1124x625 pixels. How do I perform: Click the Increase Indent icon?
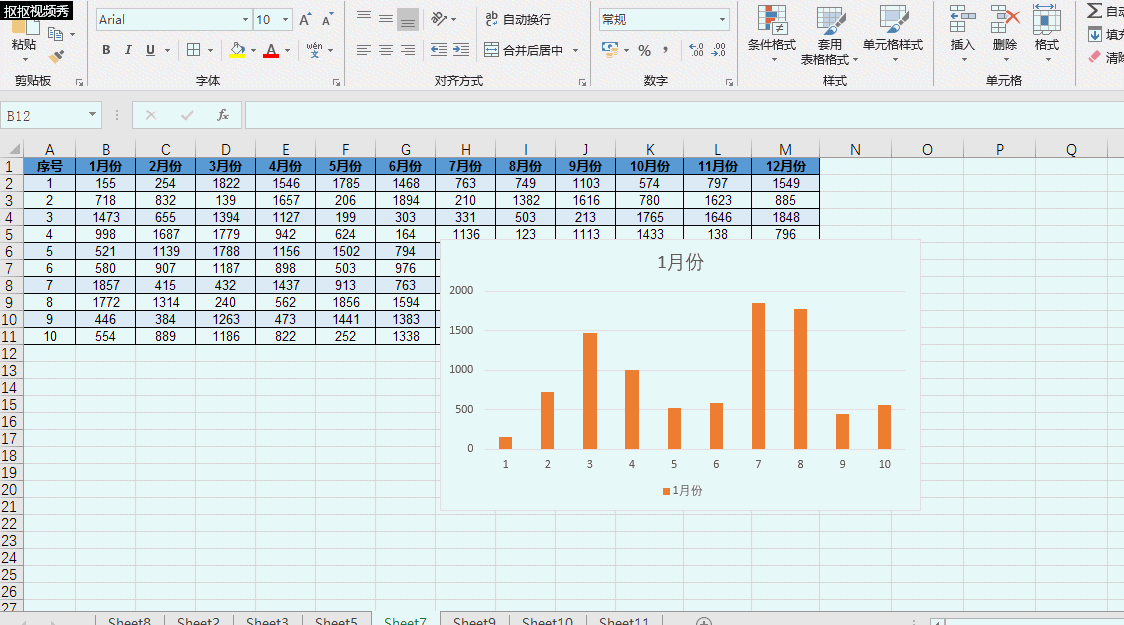[x=461, y=50]
